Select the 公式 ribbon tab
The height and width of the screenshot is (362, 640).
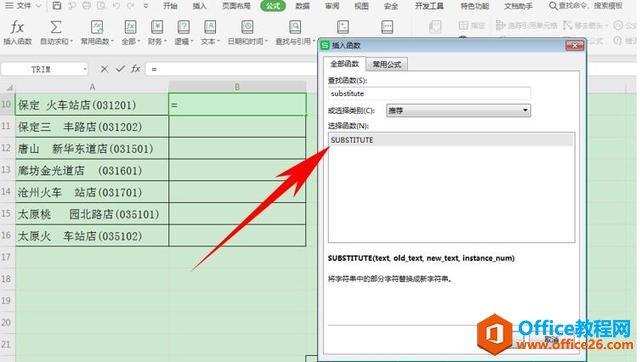click(273, 6)
